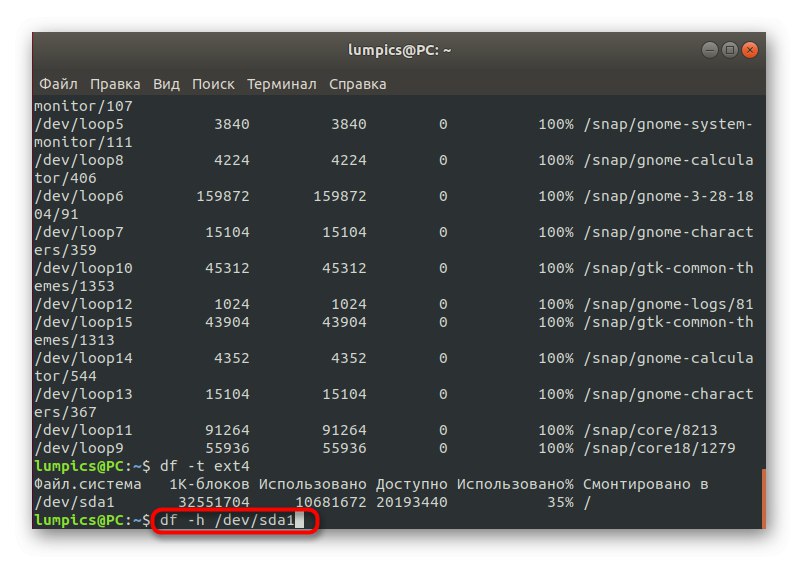Image resolution: width=798 pixels, height=561 pixels.
Task: Click the value 20193440
Action: click(412, 502)
